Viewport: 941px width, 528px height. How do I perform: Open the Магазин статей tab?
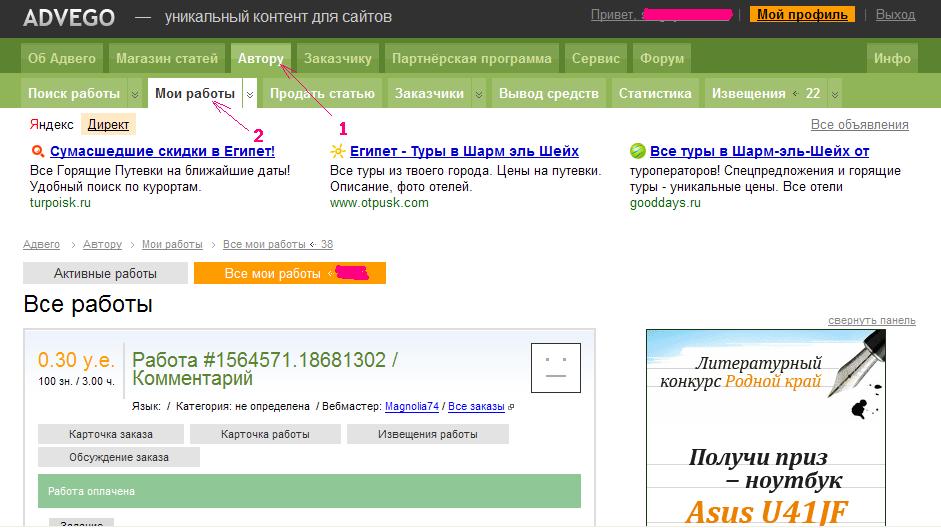click(167, 58)
